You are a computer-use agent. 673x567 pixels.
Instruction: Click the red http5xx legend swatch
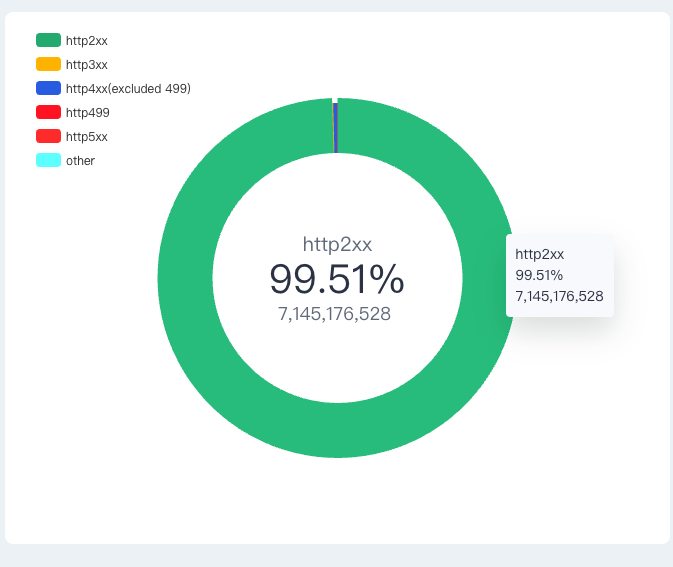48,136
